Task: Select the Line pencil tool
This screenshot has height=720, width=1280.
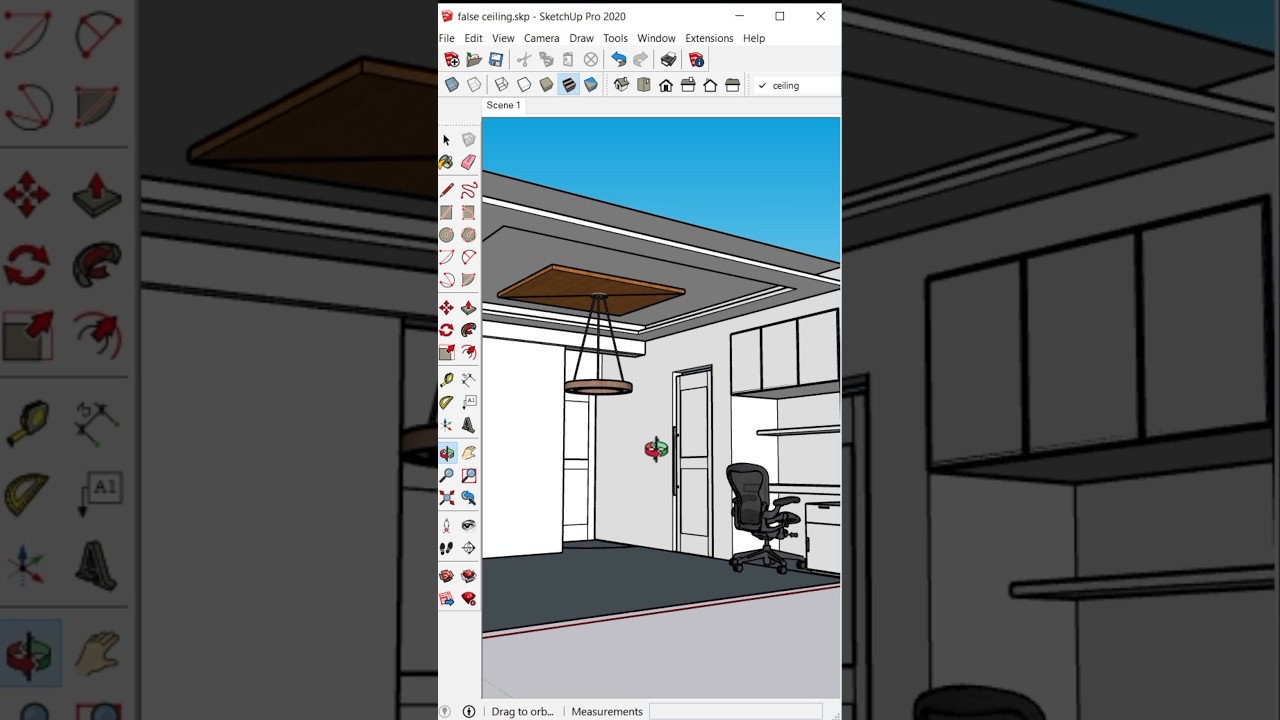Action: 446,190
